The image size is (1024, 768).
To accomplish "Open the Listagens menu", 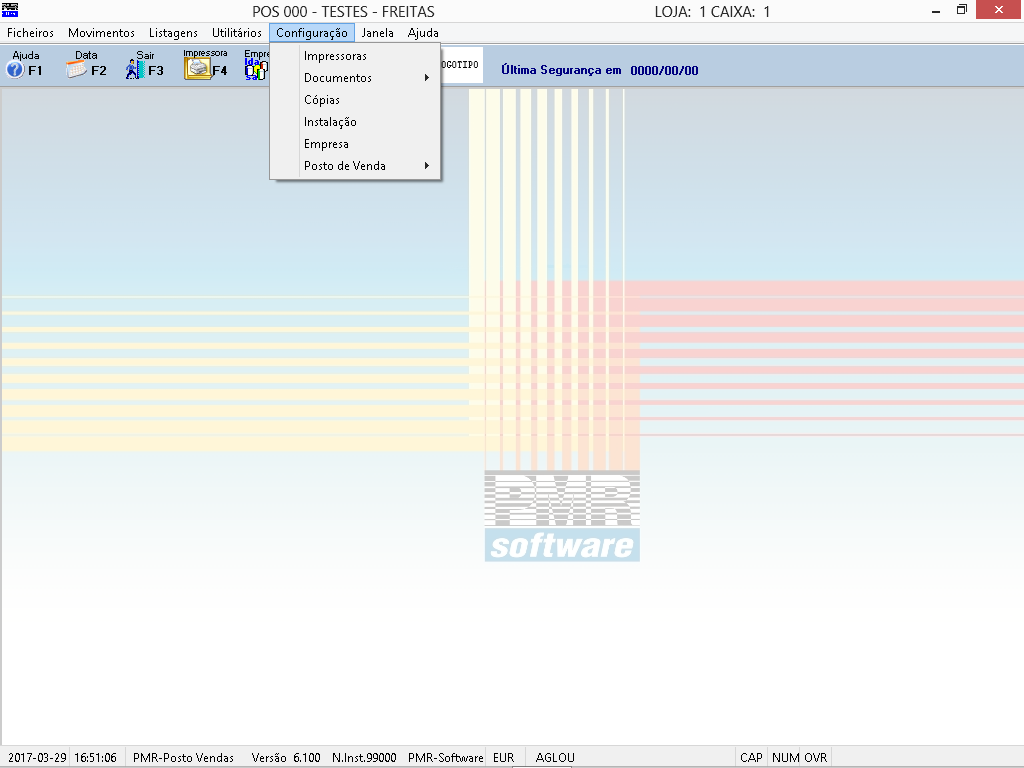I will pos(173,33).
